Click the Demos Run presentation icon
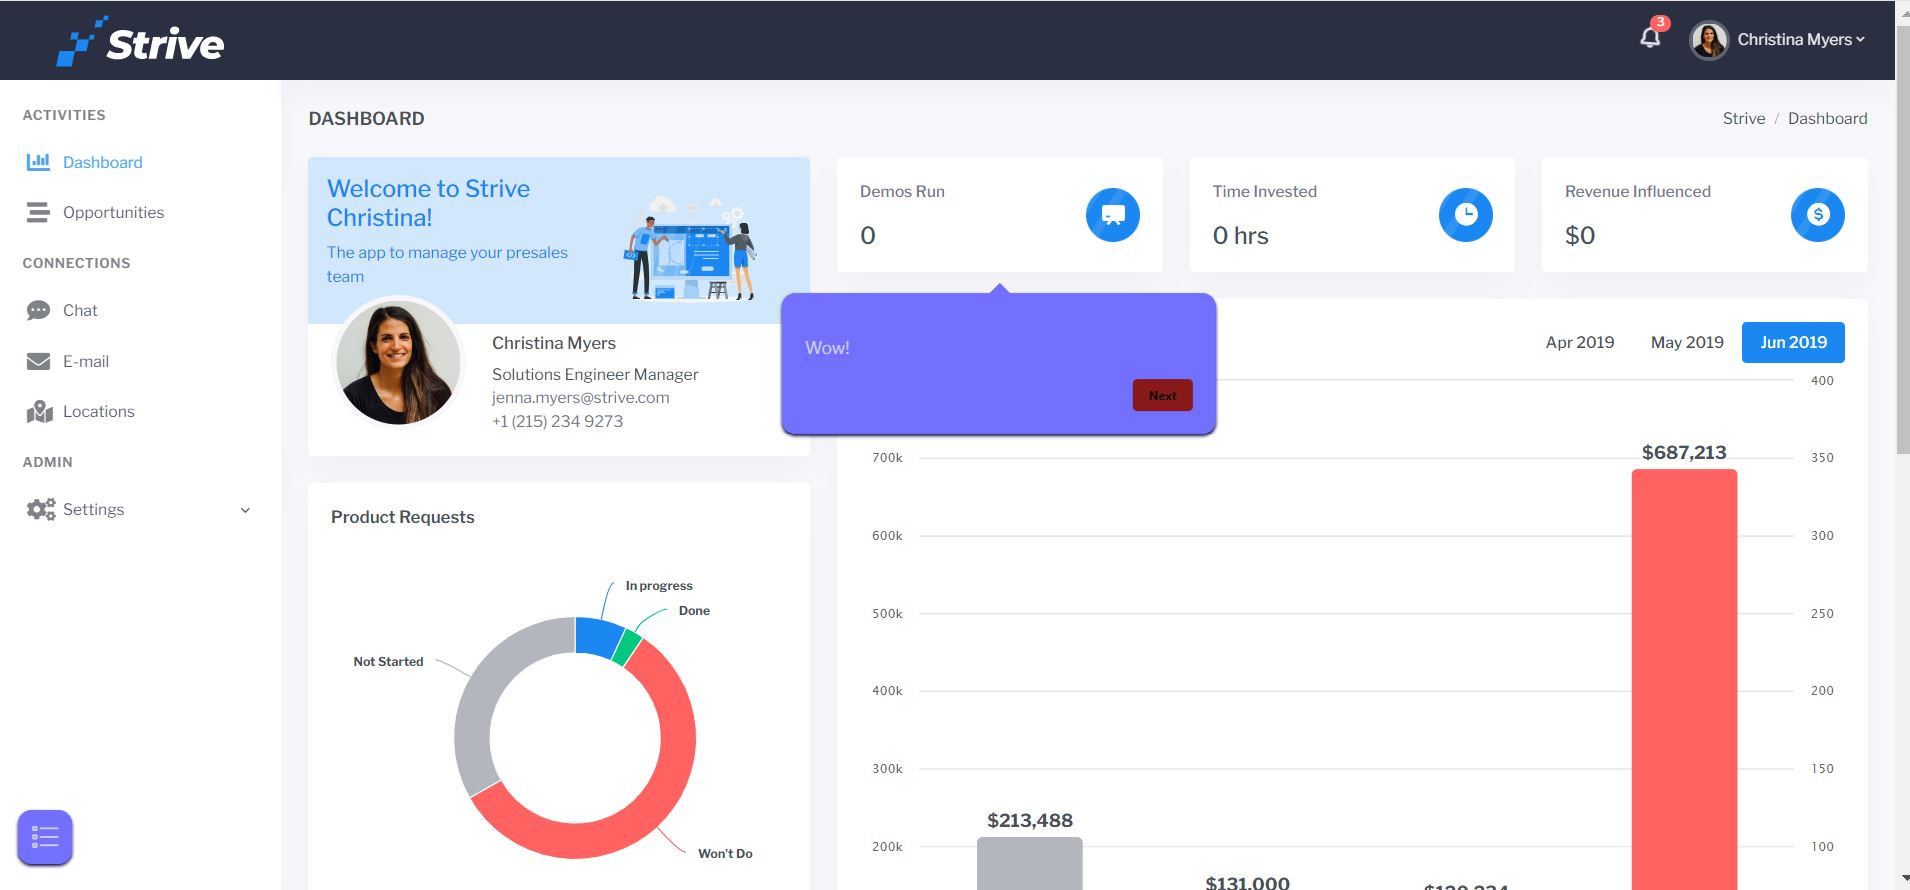Image resolution: width=1910 pixels, height=890 pixels. point(1113,214)
